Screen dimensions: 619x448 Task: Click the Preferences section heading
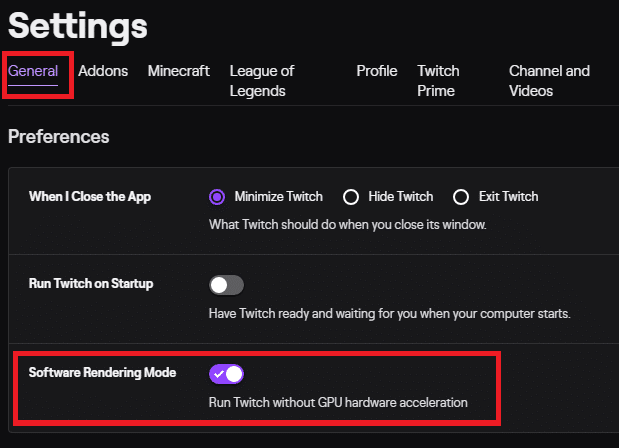[x=59, y=136]
